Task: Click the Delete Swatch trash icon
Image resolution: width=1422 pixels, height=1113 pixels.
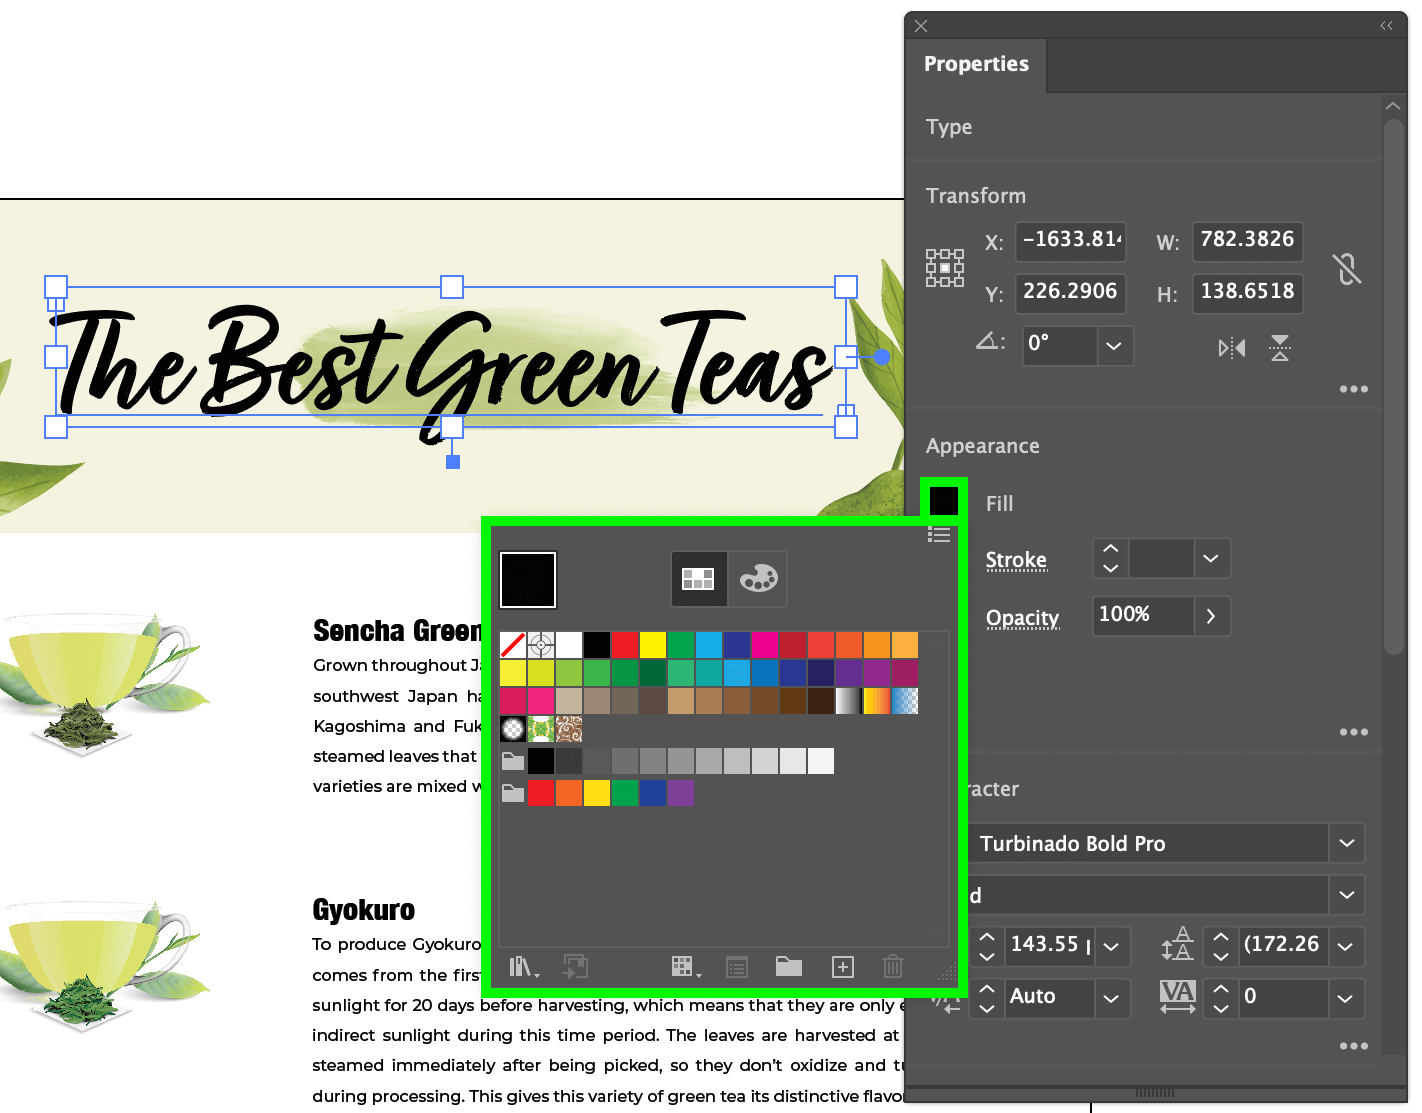Action: 892,966
